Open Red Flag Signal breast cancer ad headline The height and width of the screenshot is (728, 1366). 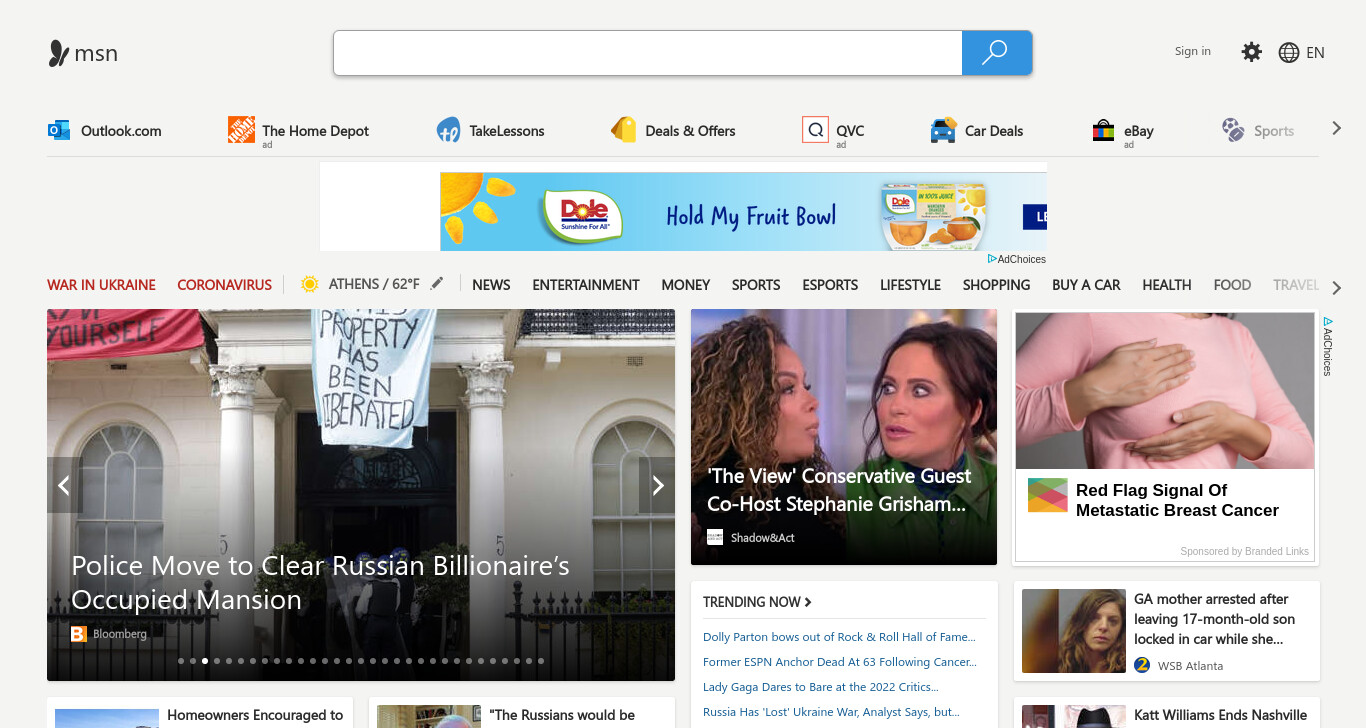pyautogui.click(x=1177, y=500)
